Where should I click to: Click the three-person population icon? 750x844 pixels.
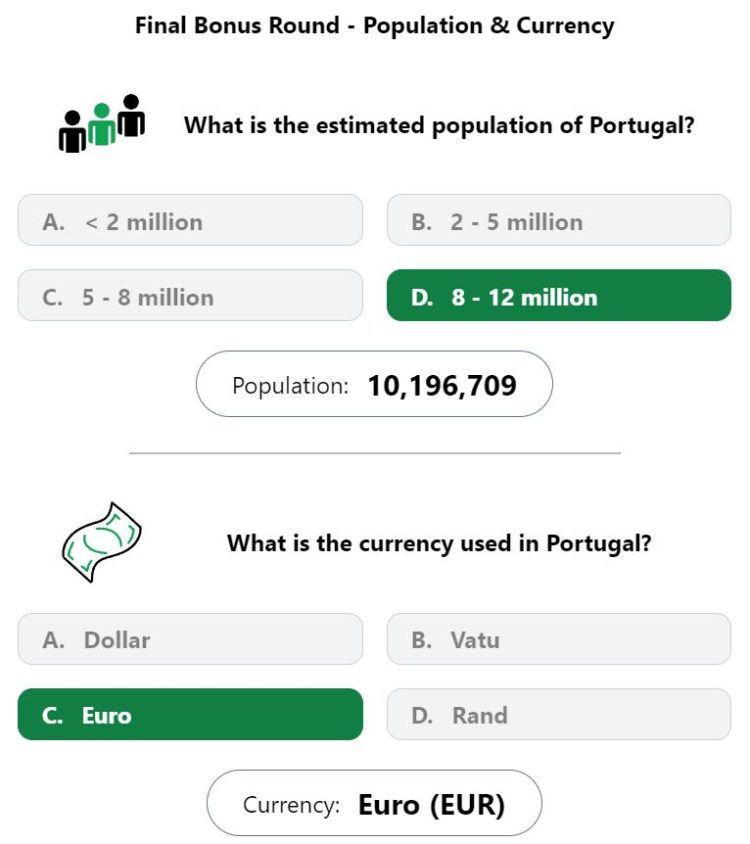pyautogui.click(x=102, y=124)
